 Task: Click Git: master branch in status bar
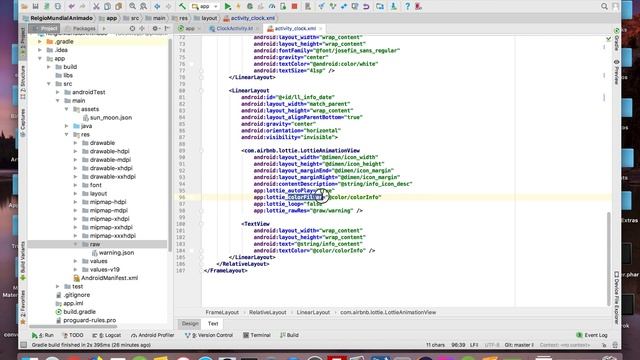pyautogui.click(x=519, y=345)
